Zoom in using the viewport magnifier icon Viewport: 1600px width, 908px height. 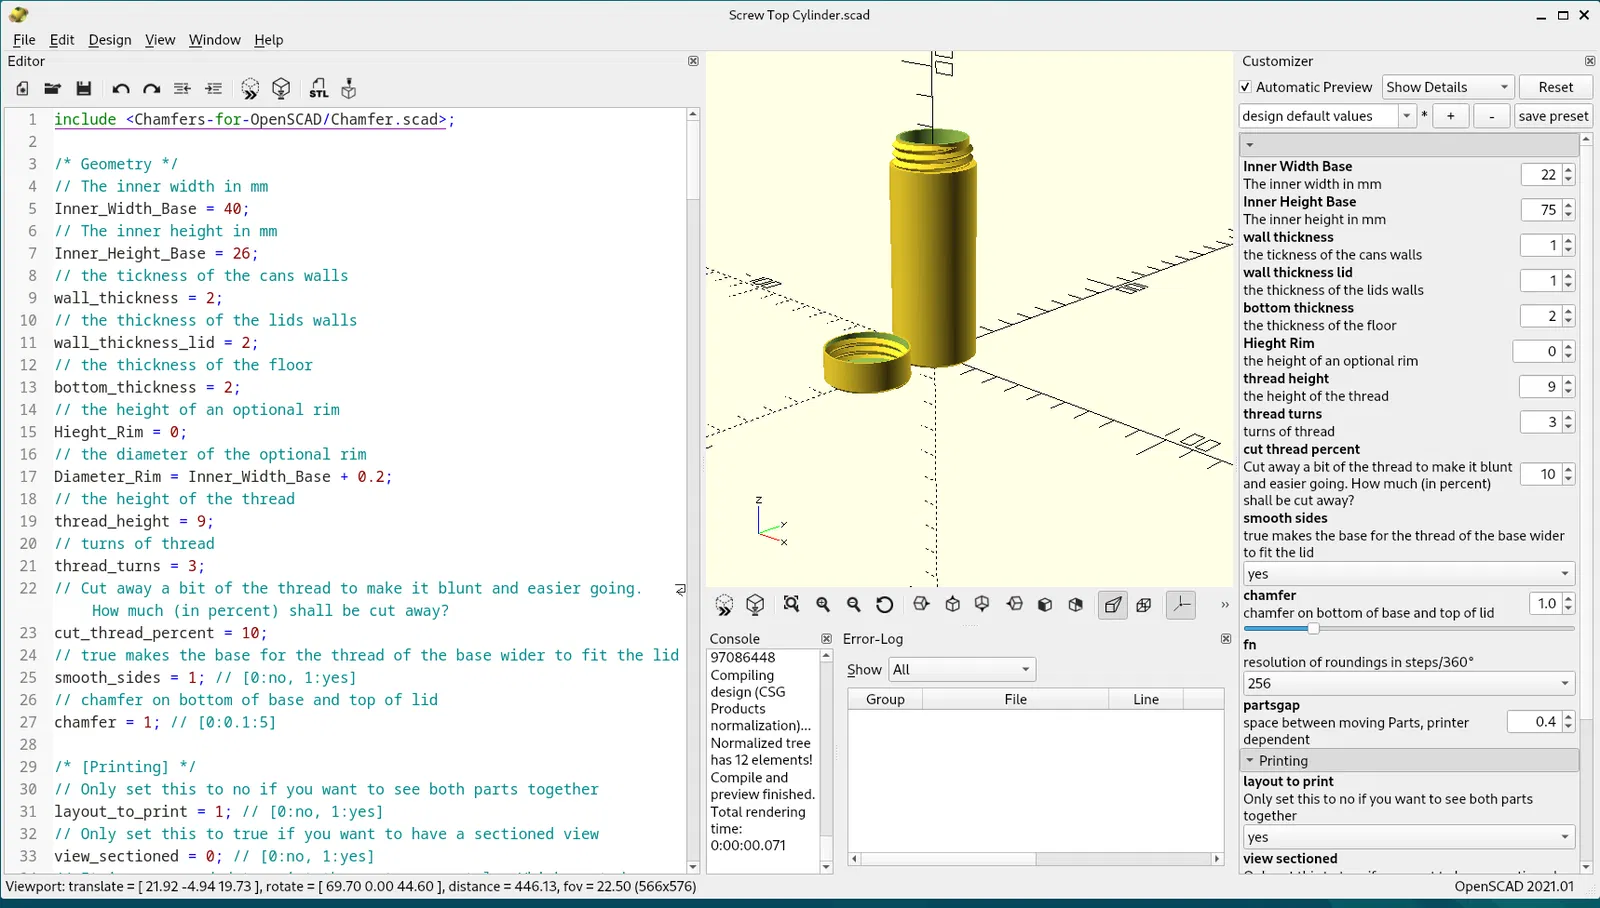coord(823,604)
